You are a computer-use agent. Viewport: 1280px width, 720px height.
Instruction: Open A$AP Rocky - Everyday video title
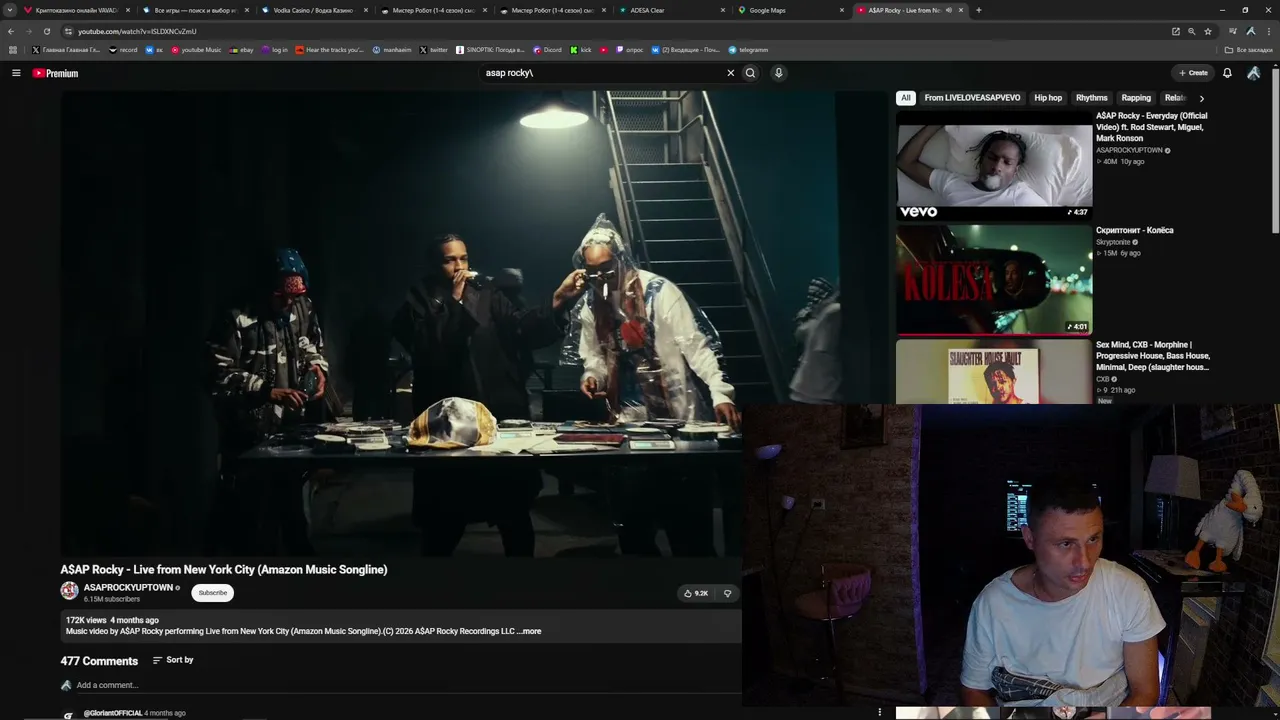pyautogui.click(x=1152, y=127)
